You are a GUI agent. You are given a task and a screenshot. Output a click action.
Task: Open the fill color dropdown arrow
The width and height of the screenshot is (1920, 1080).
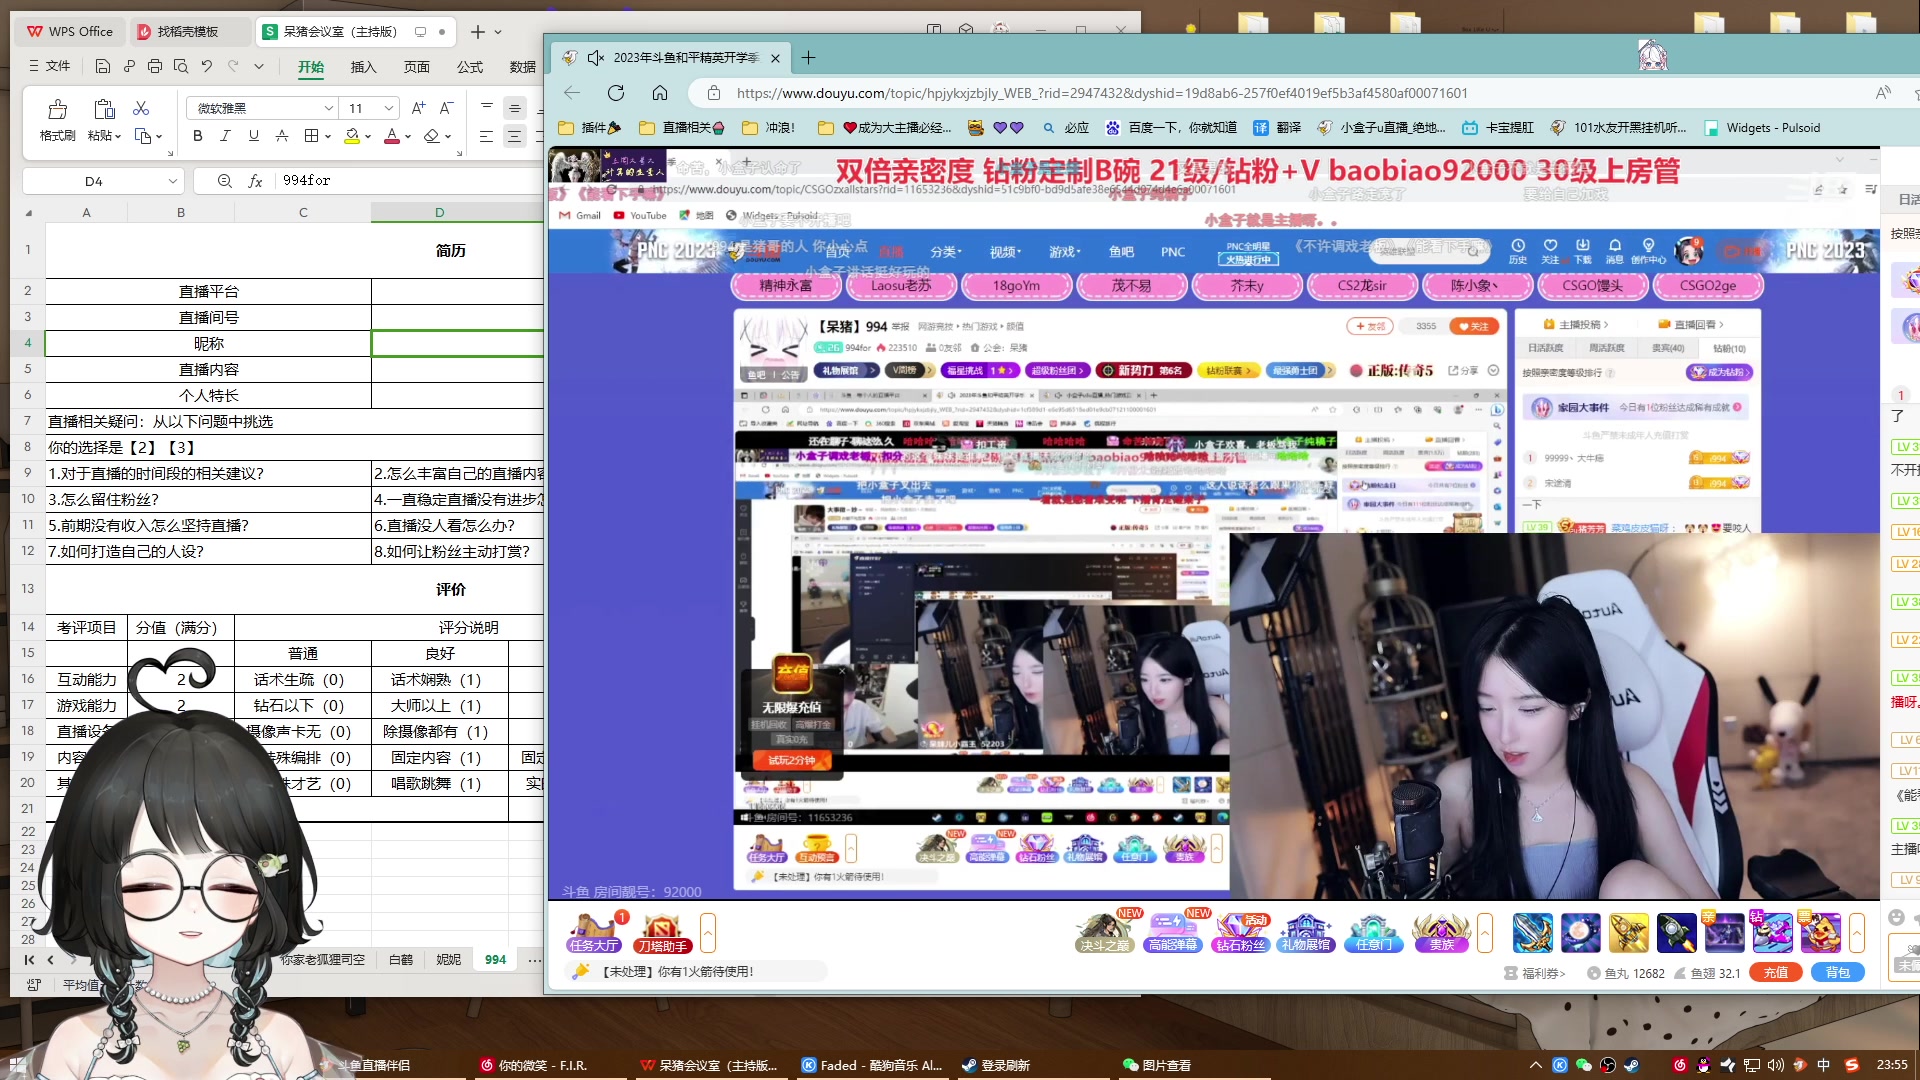pyautogui.click(x=367, y=136)
